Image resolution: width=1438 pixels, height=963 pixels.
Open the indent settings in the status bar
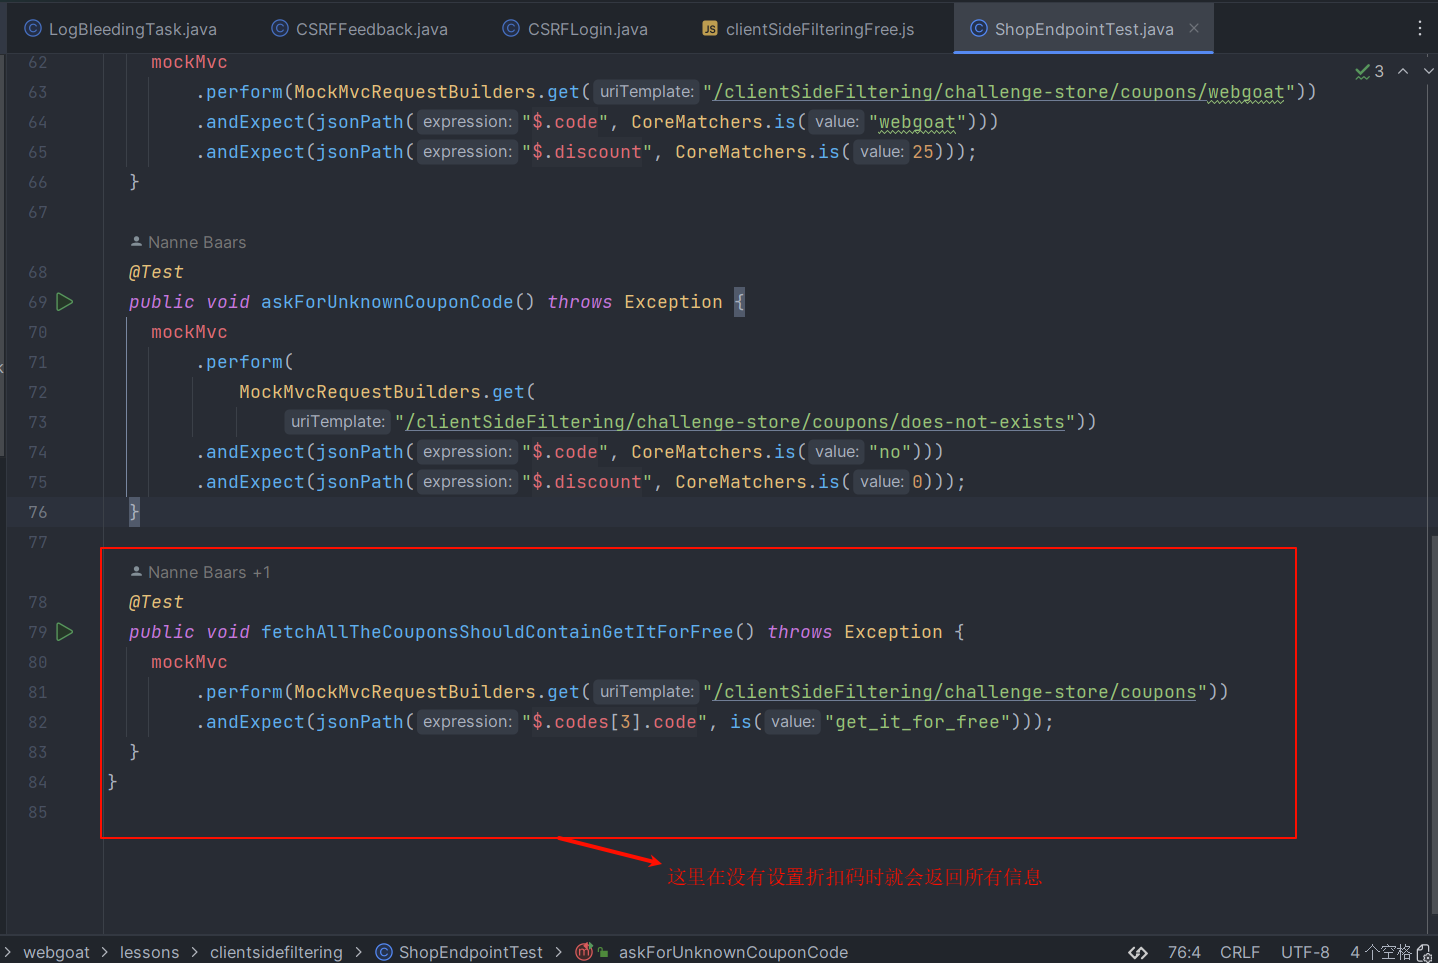point(1380,952)
